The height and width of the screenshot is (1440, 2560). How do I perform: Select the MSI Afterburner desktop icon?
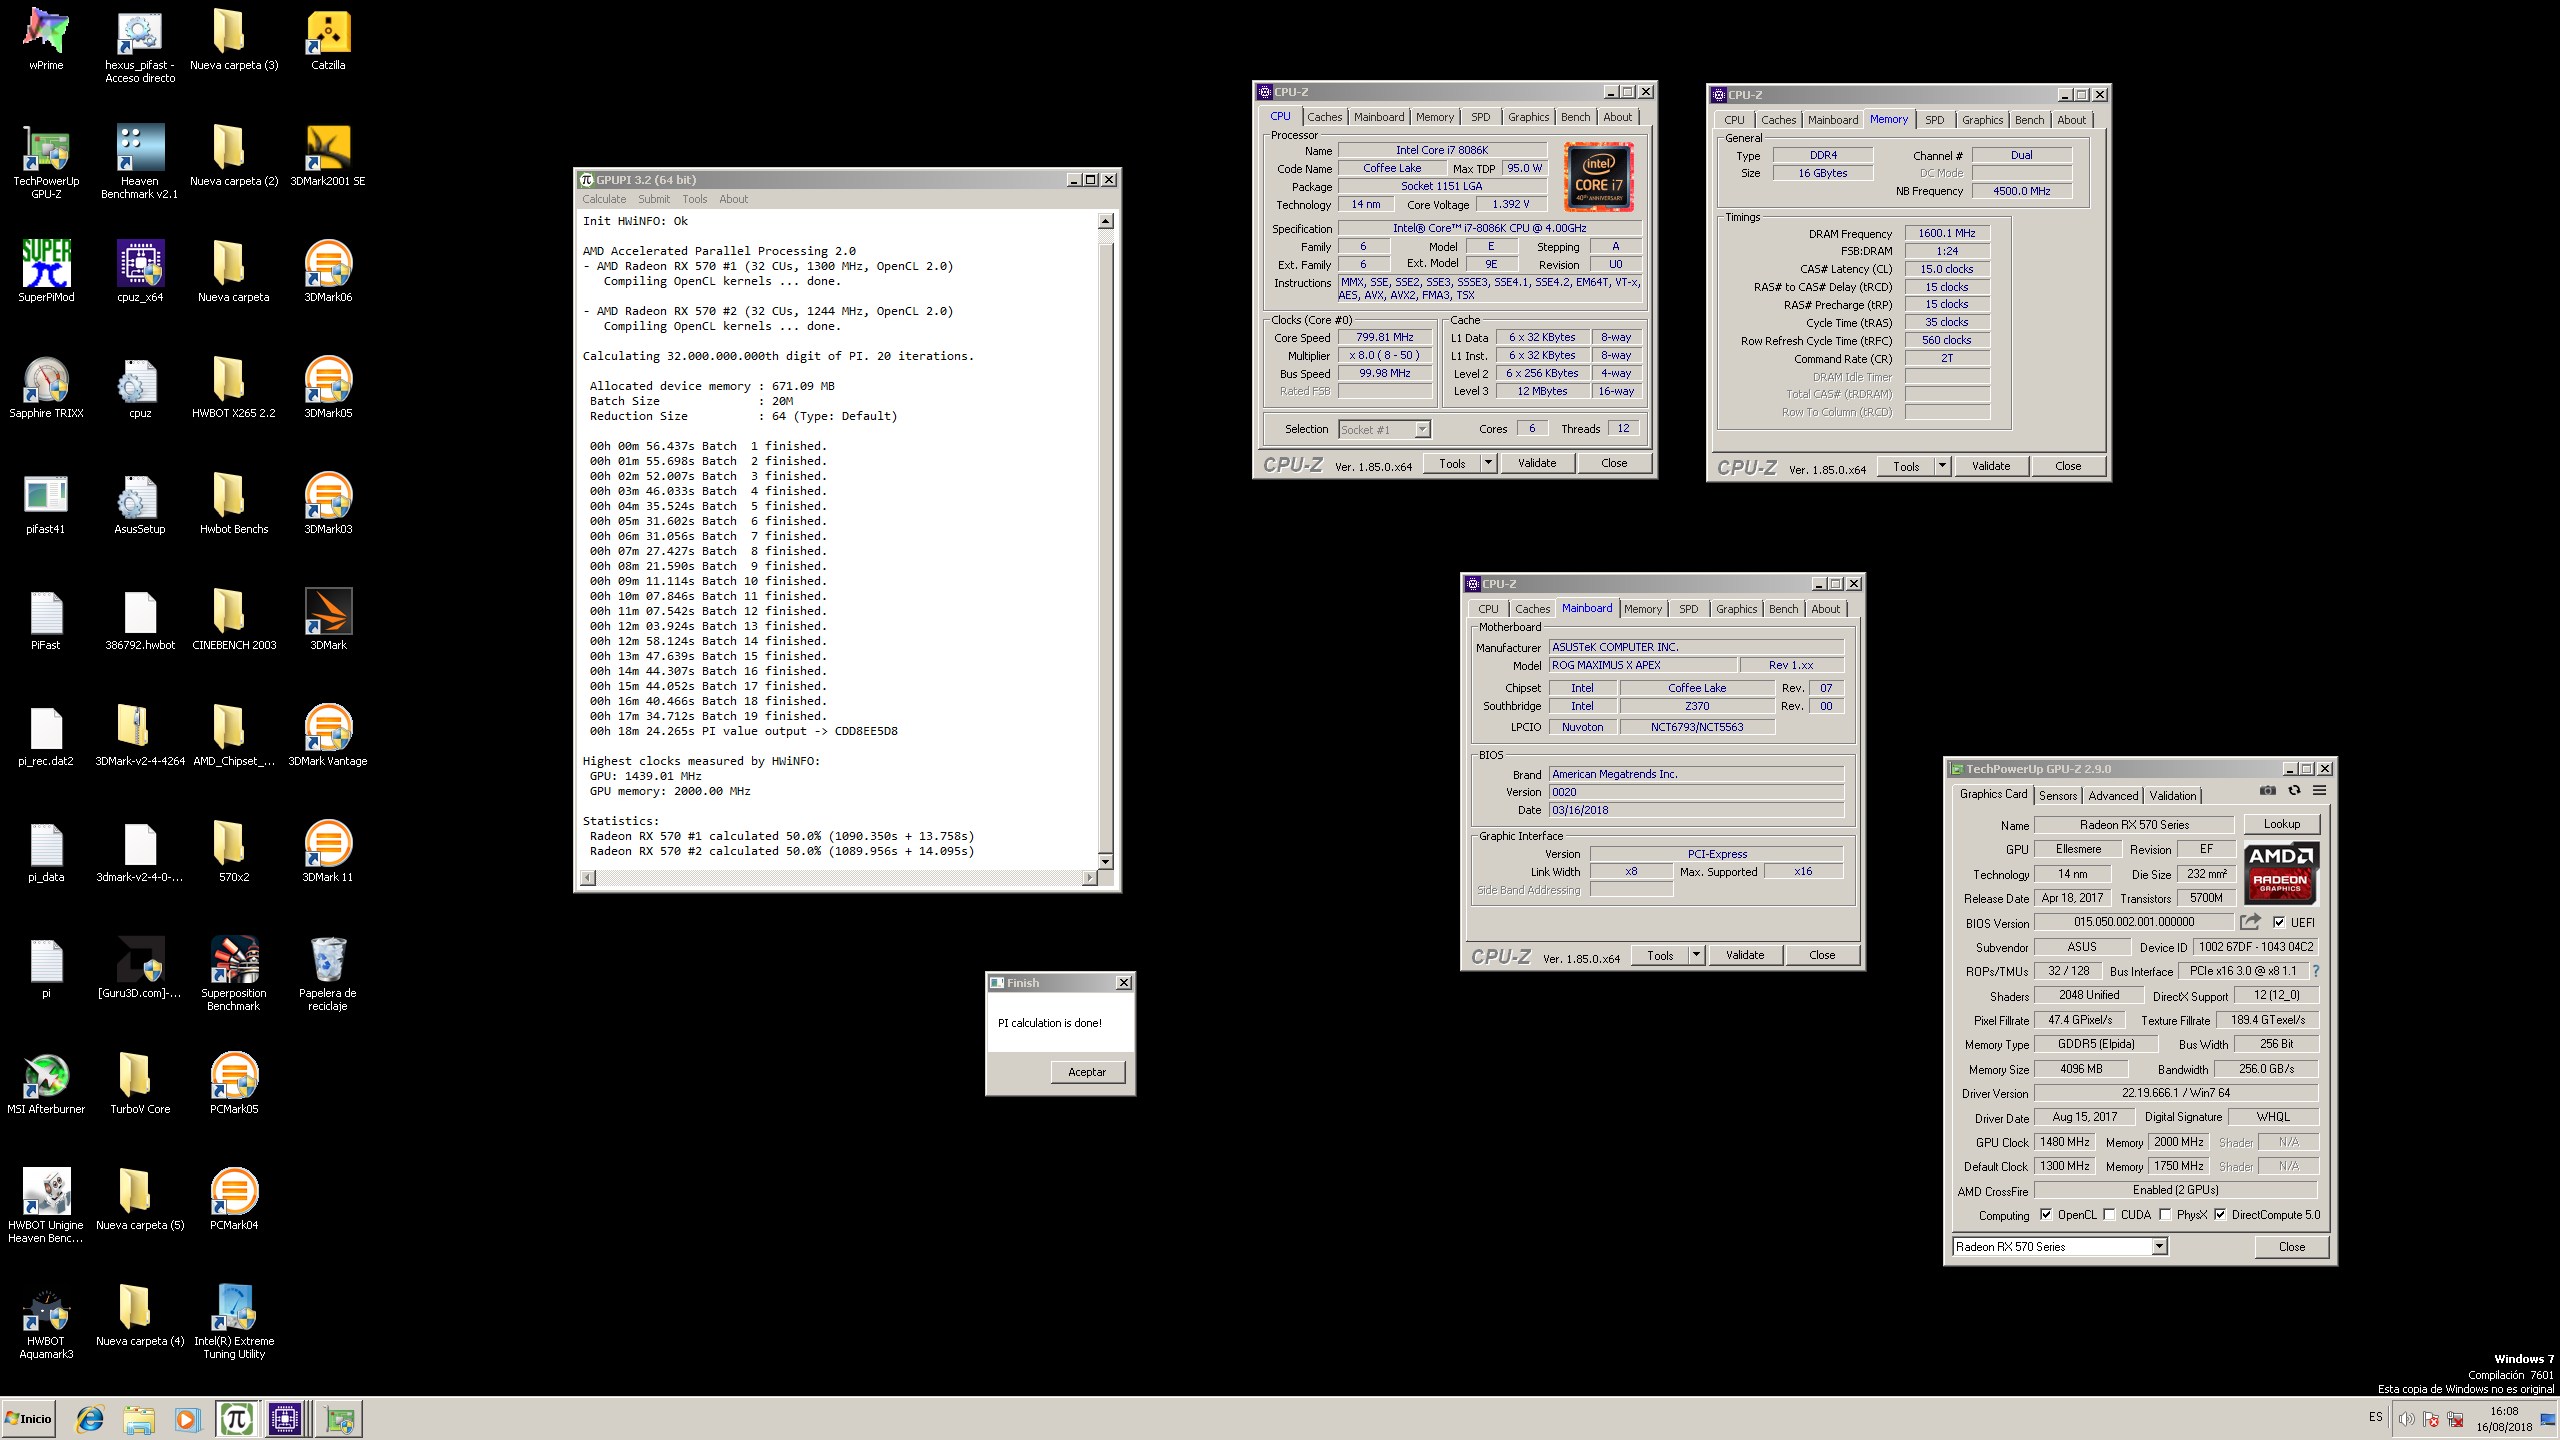46,1084
